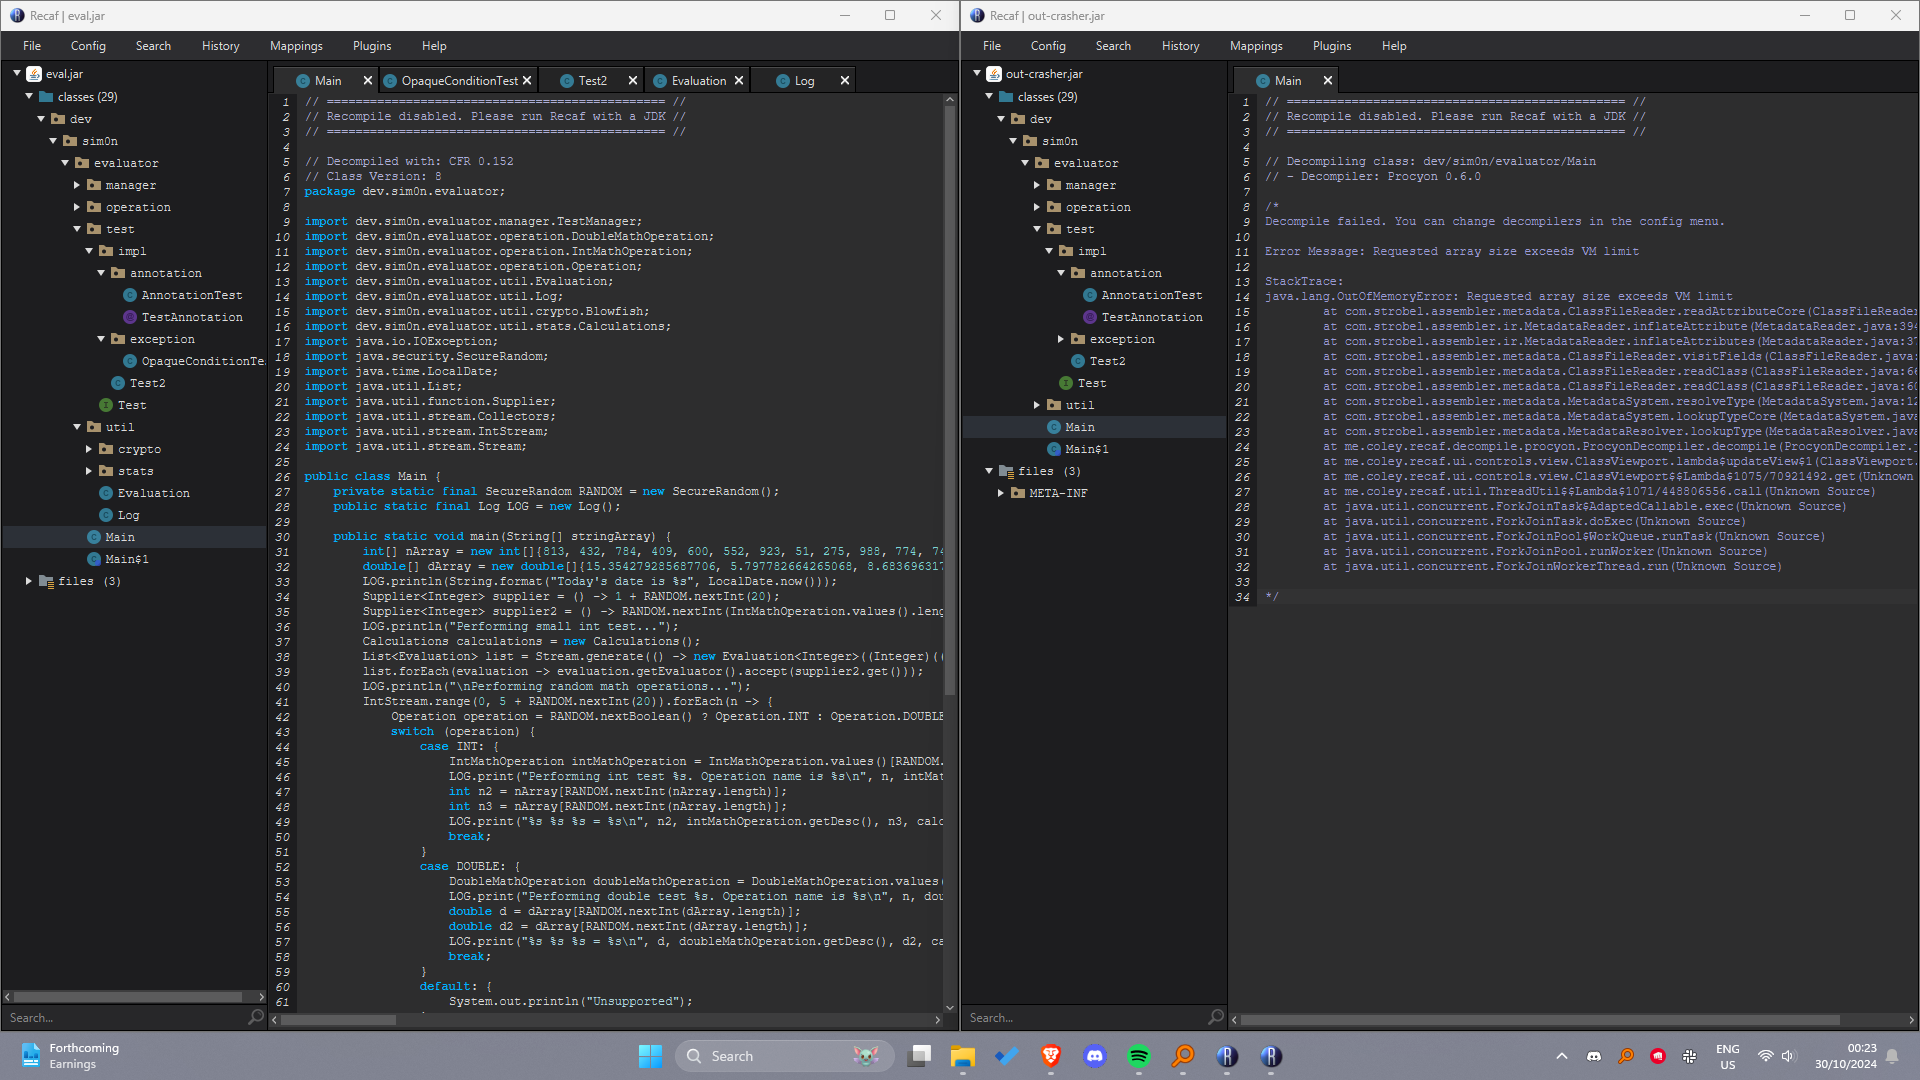Expand util package in out-crasher.jar tree
The height and width of the screenshot is (1080, 1920).
[1037, 405]
